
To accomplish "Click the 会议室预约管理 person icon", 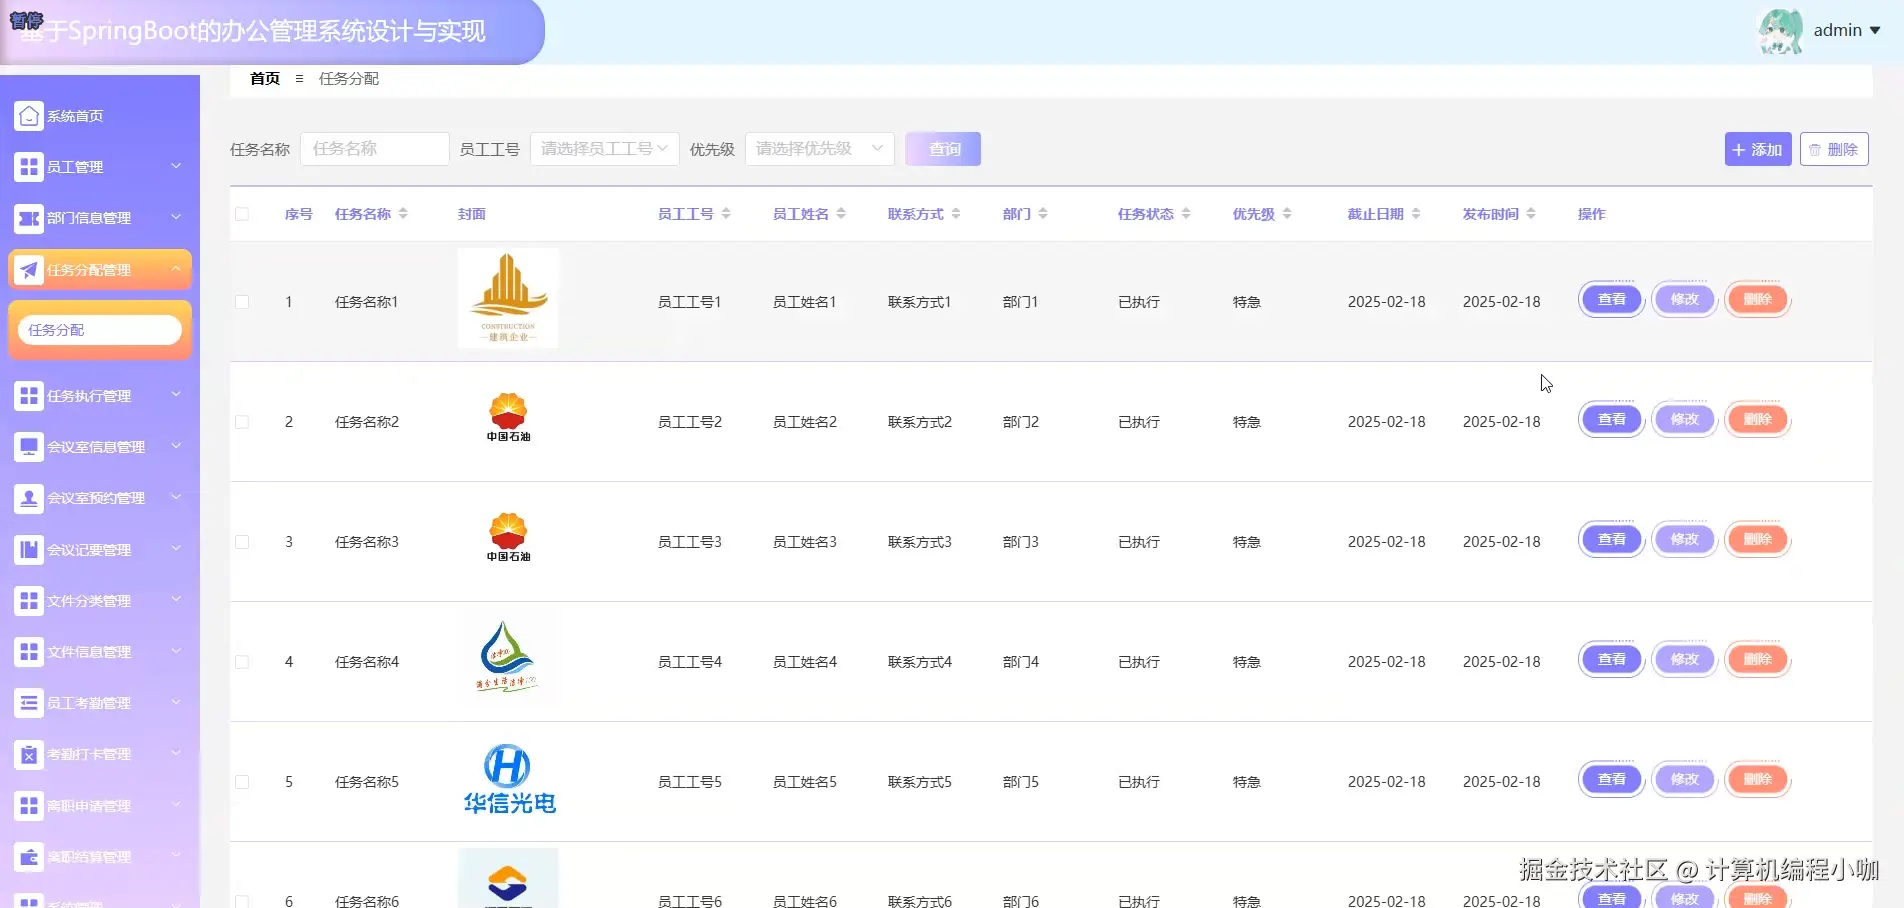I will tap(29, 498).
